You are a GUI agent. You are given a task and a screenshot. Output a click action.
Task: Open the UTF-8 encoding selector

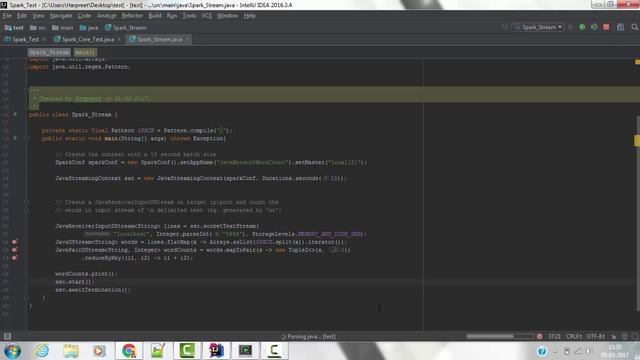pyautogui.click(x=596, y=336)
